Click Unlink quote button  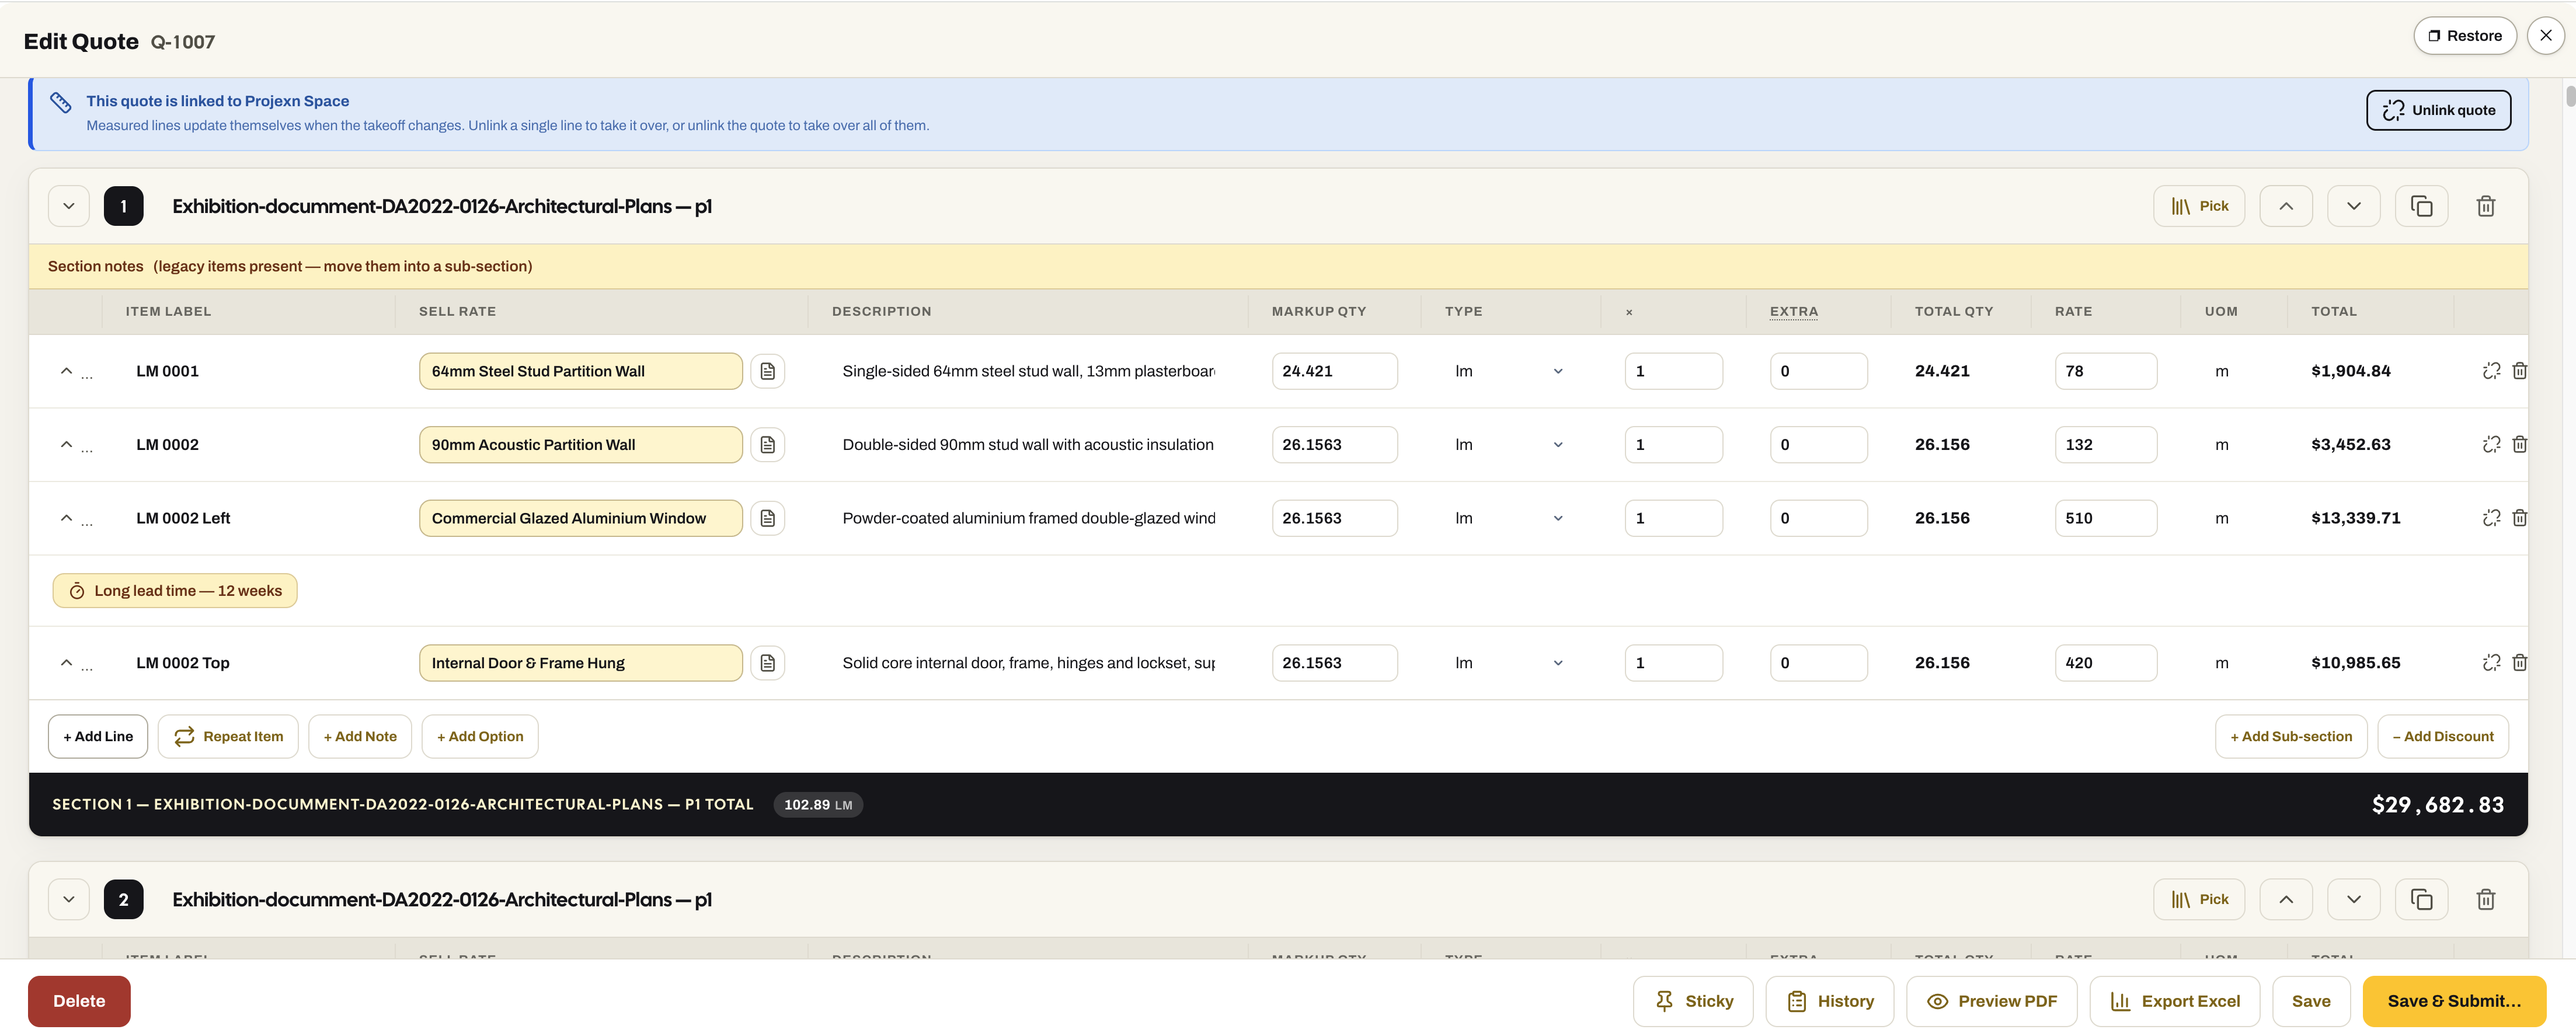pos(2438,110)
